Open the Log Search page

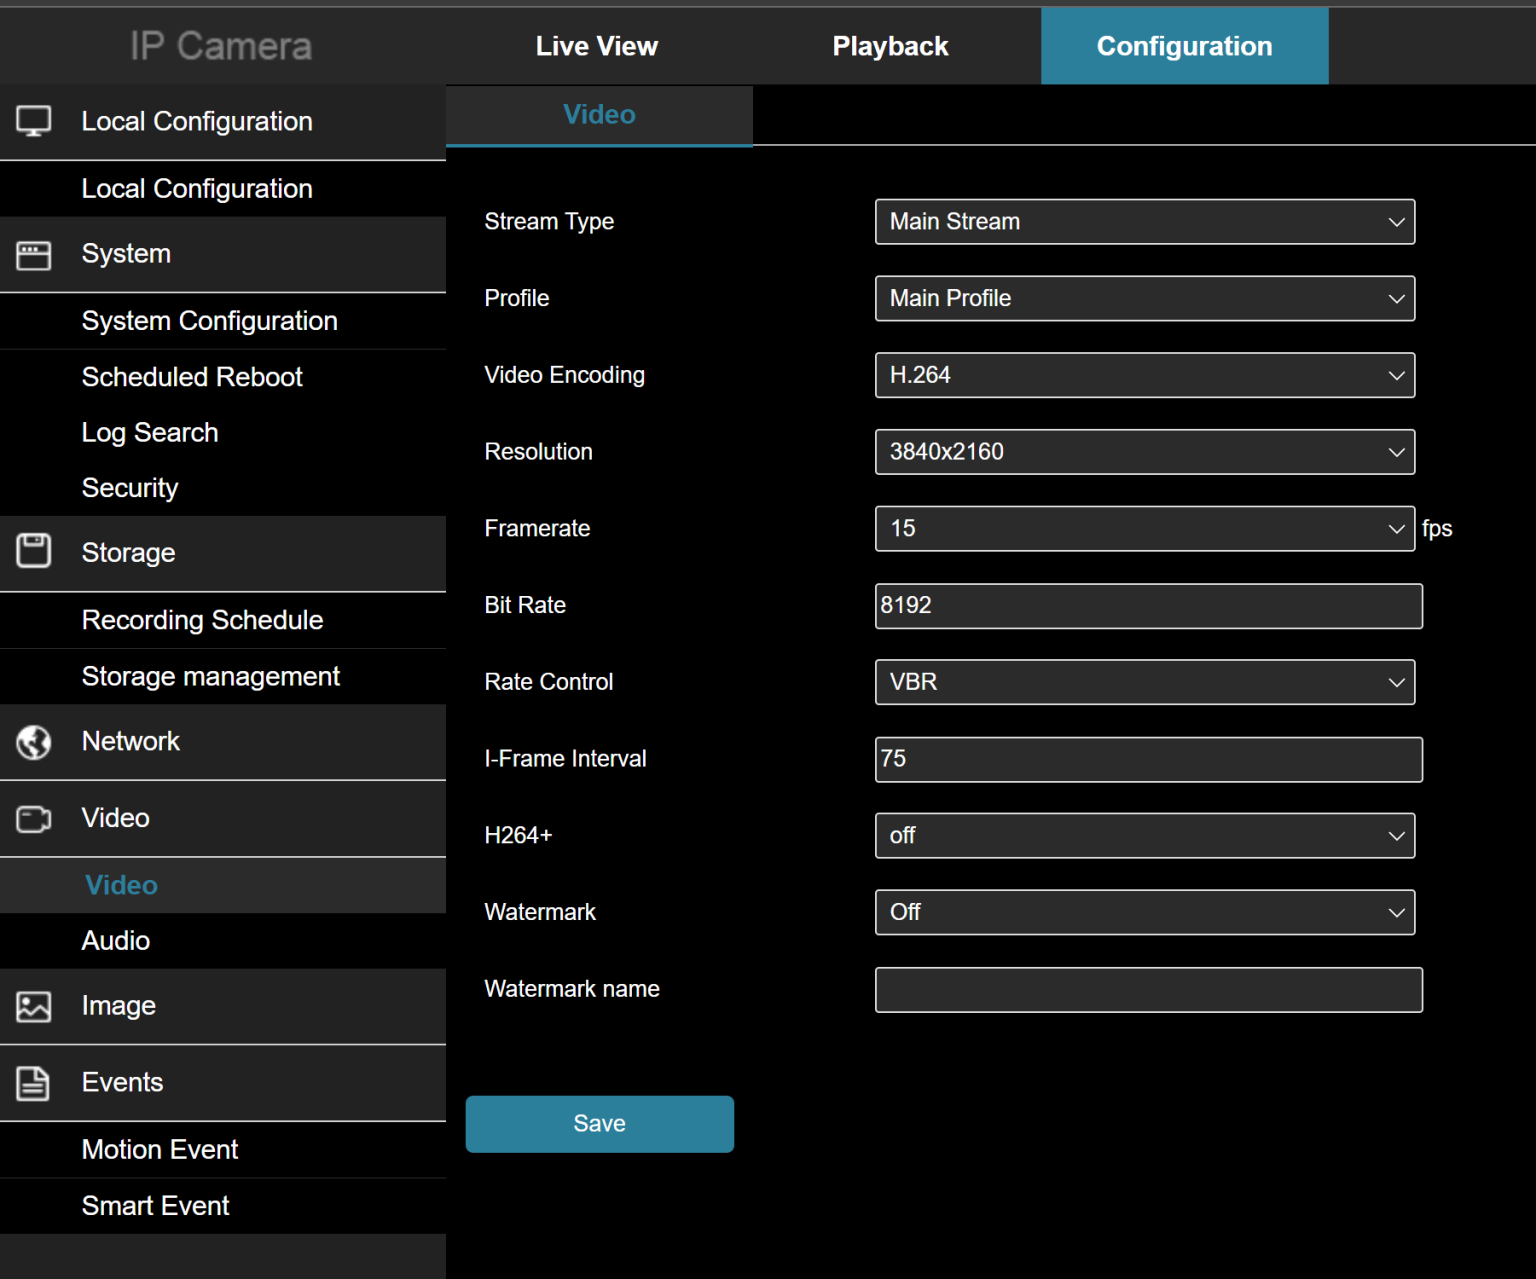click(x=149, y=432)
